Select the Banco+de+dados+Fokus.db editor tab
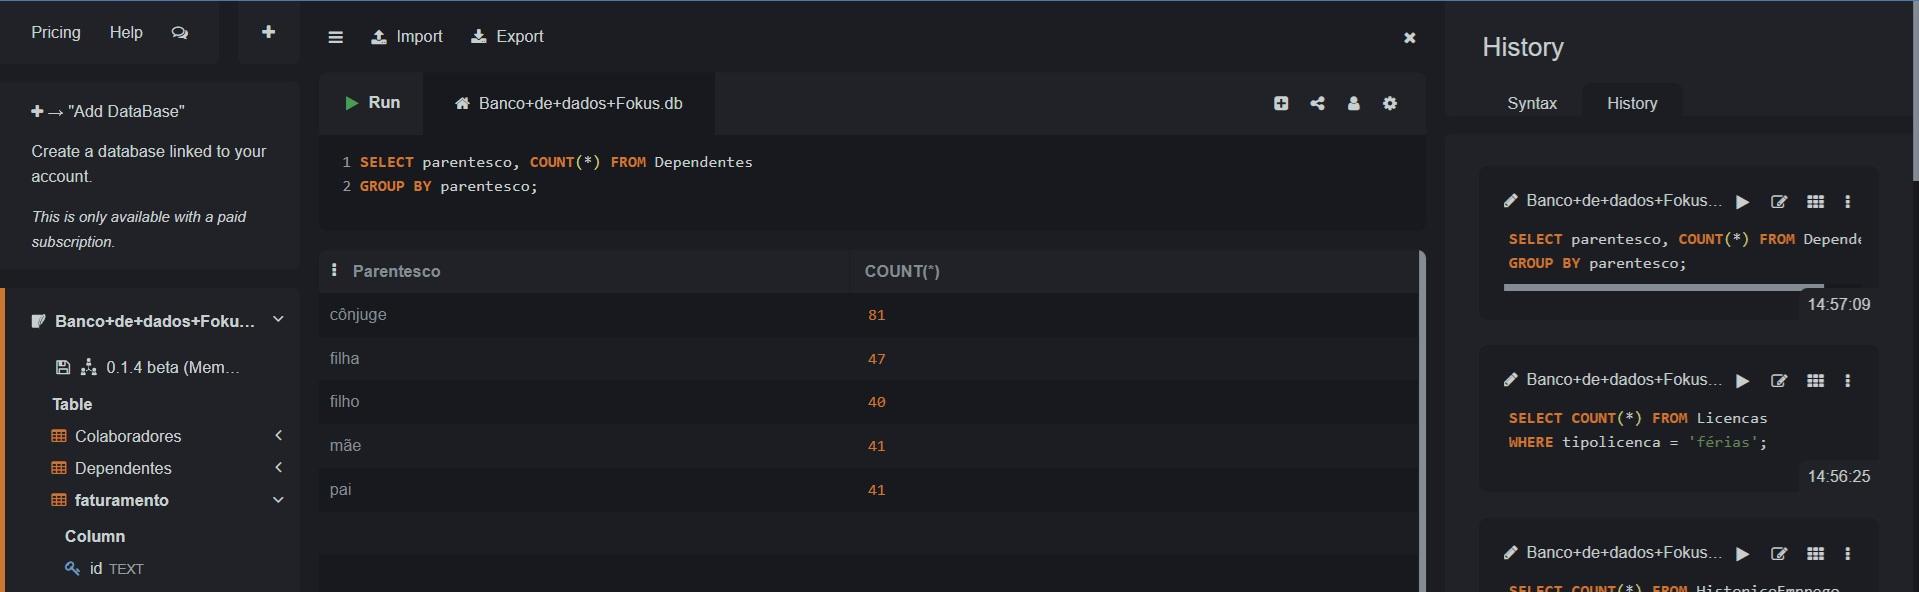1919x592 pixels. click(569, 103)
